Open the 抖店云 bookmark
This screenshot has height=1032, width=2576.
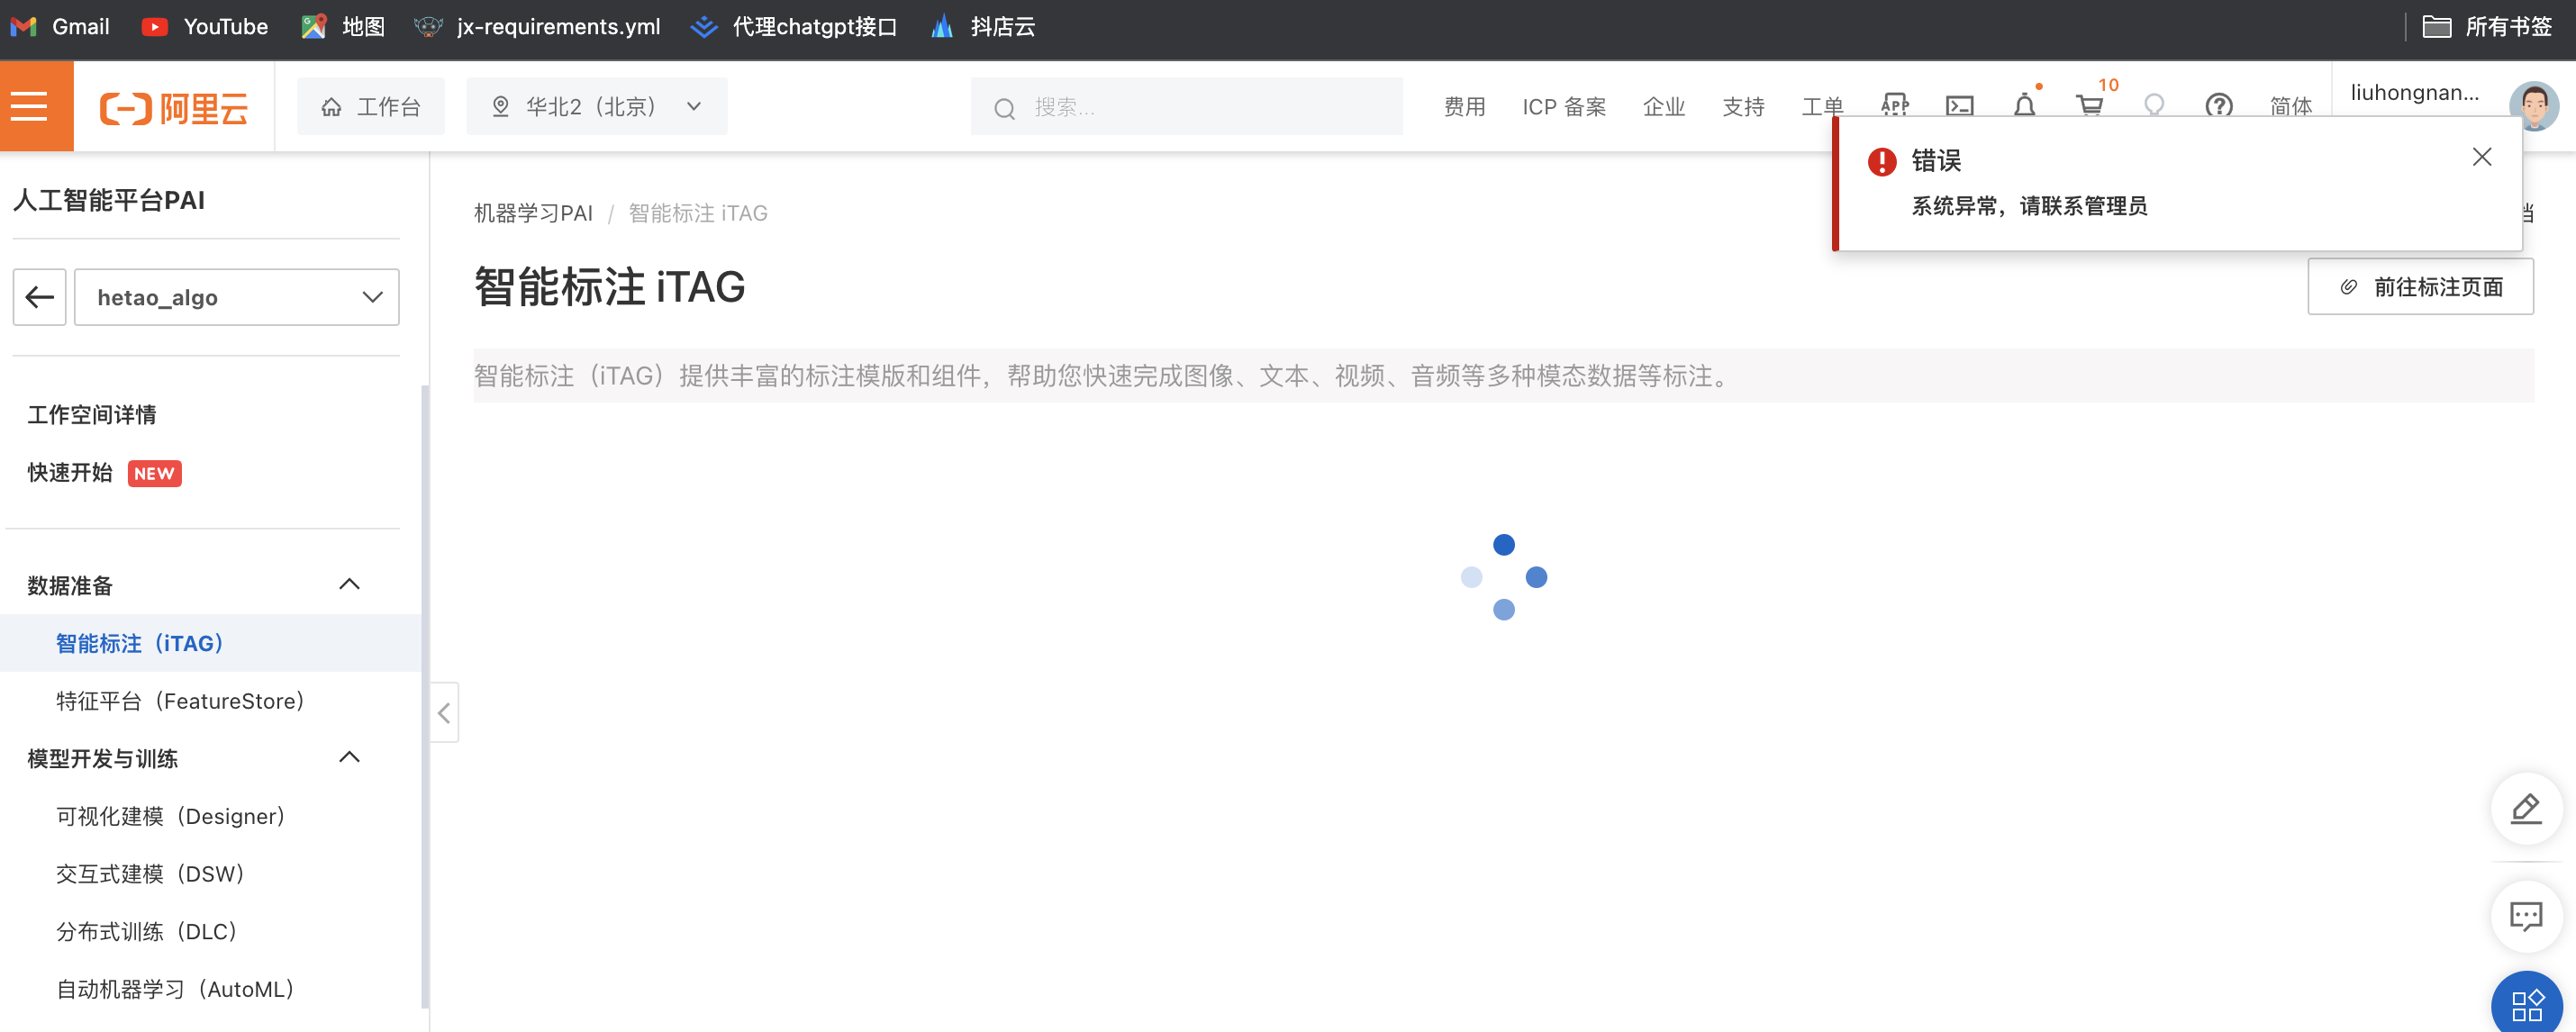983,26
